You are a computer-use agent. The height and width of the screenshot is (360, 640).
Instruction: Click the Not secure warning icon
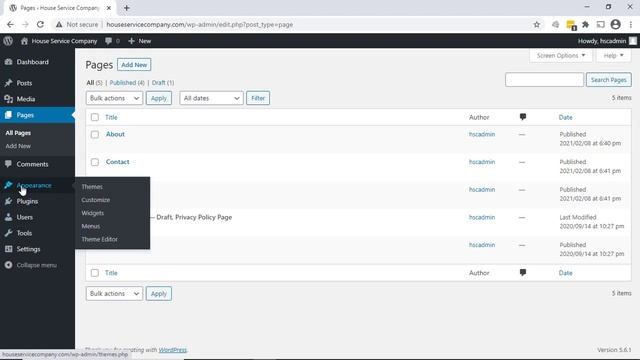(x=59, y=24)
